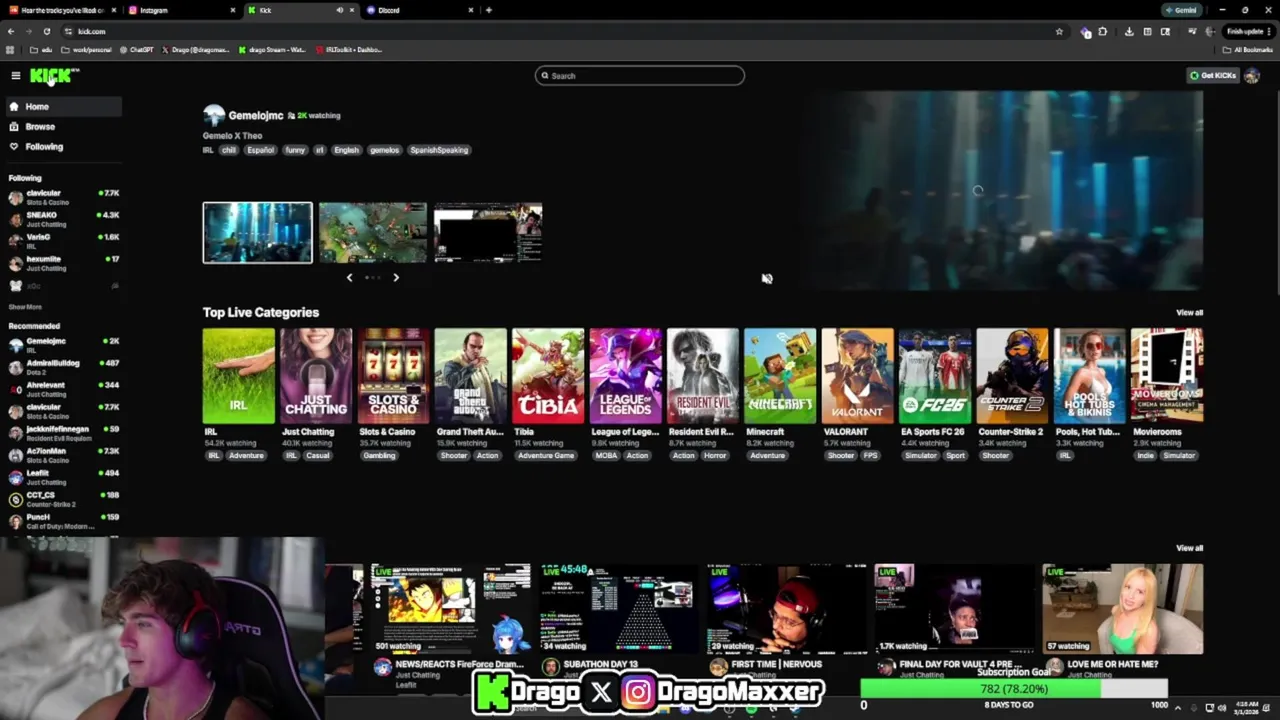Open the Pools, Hot Tubs category

pos(1090,376)
